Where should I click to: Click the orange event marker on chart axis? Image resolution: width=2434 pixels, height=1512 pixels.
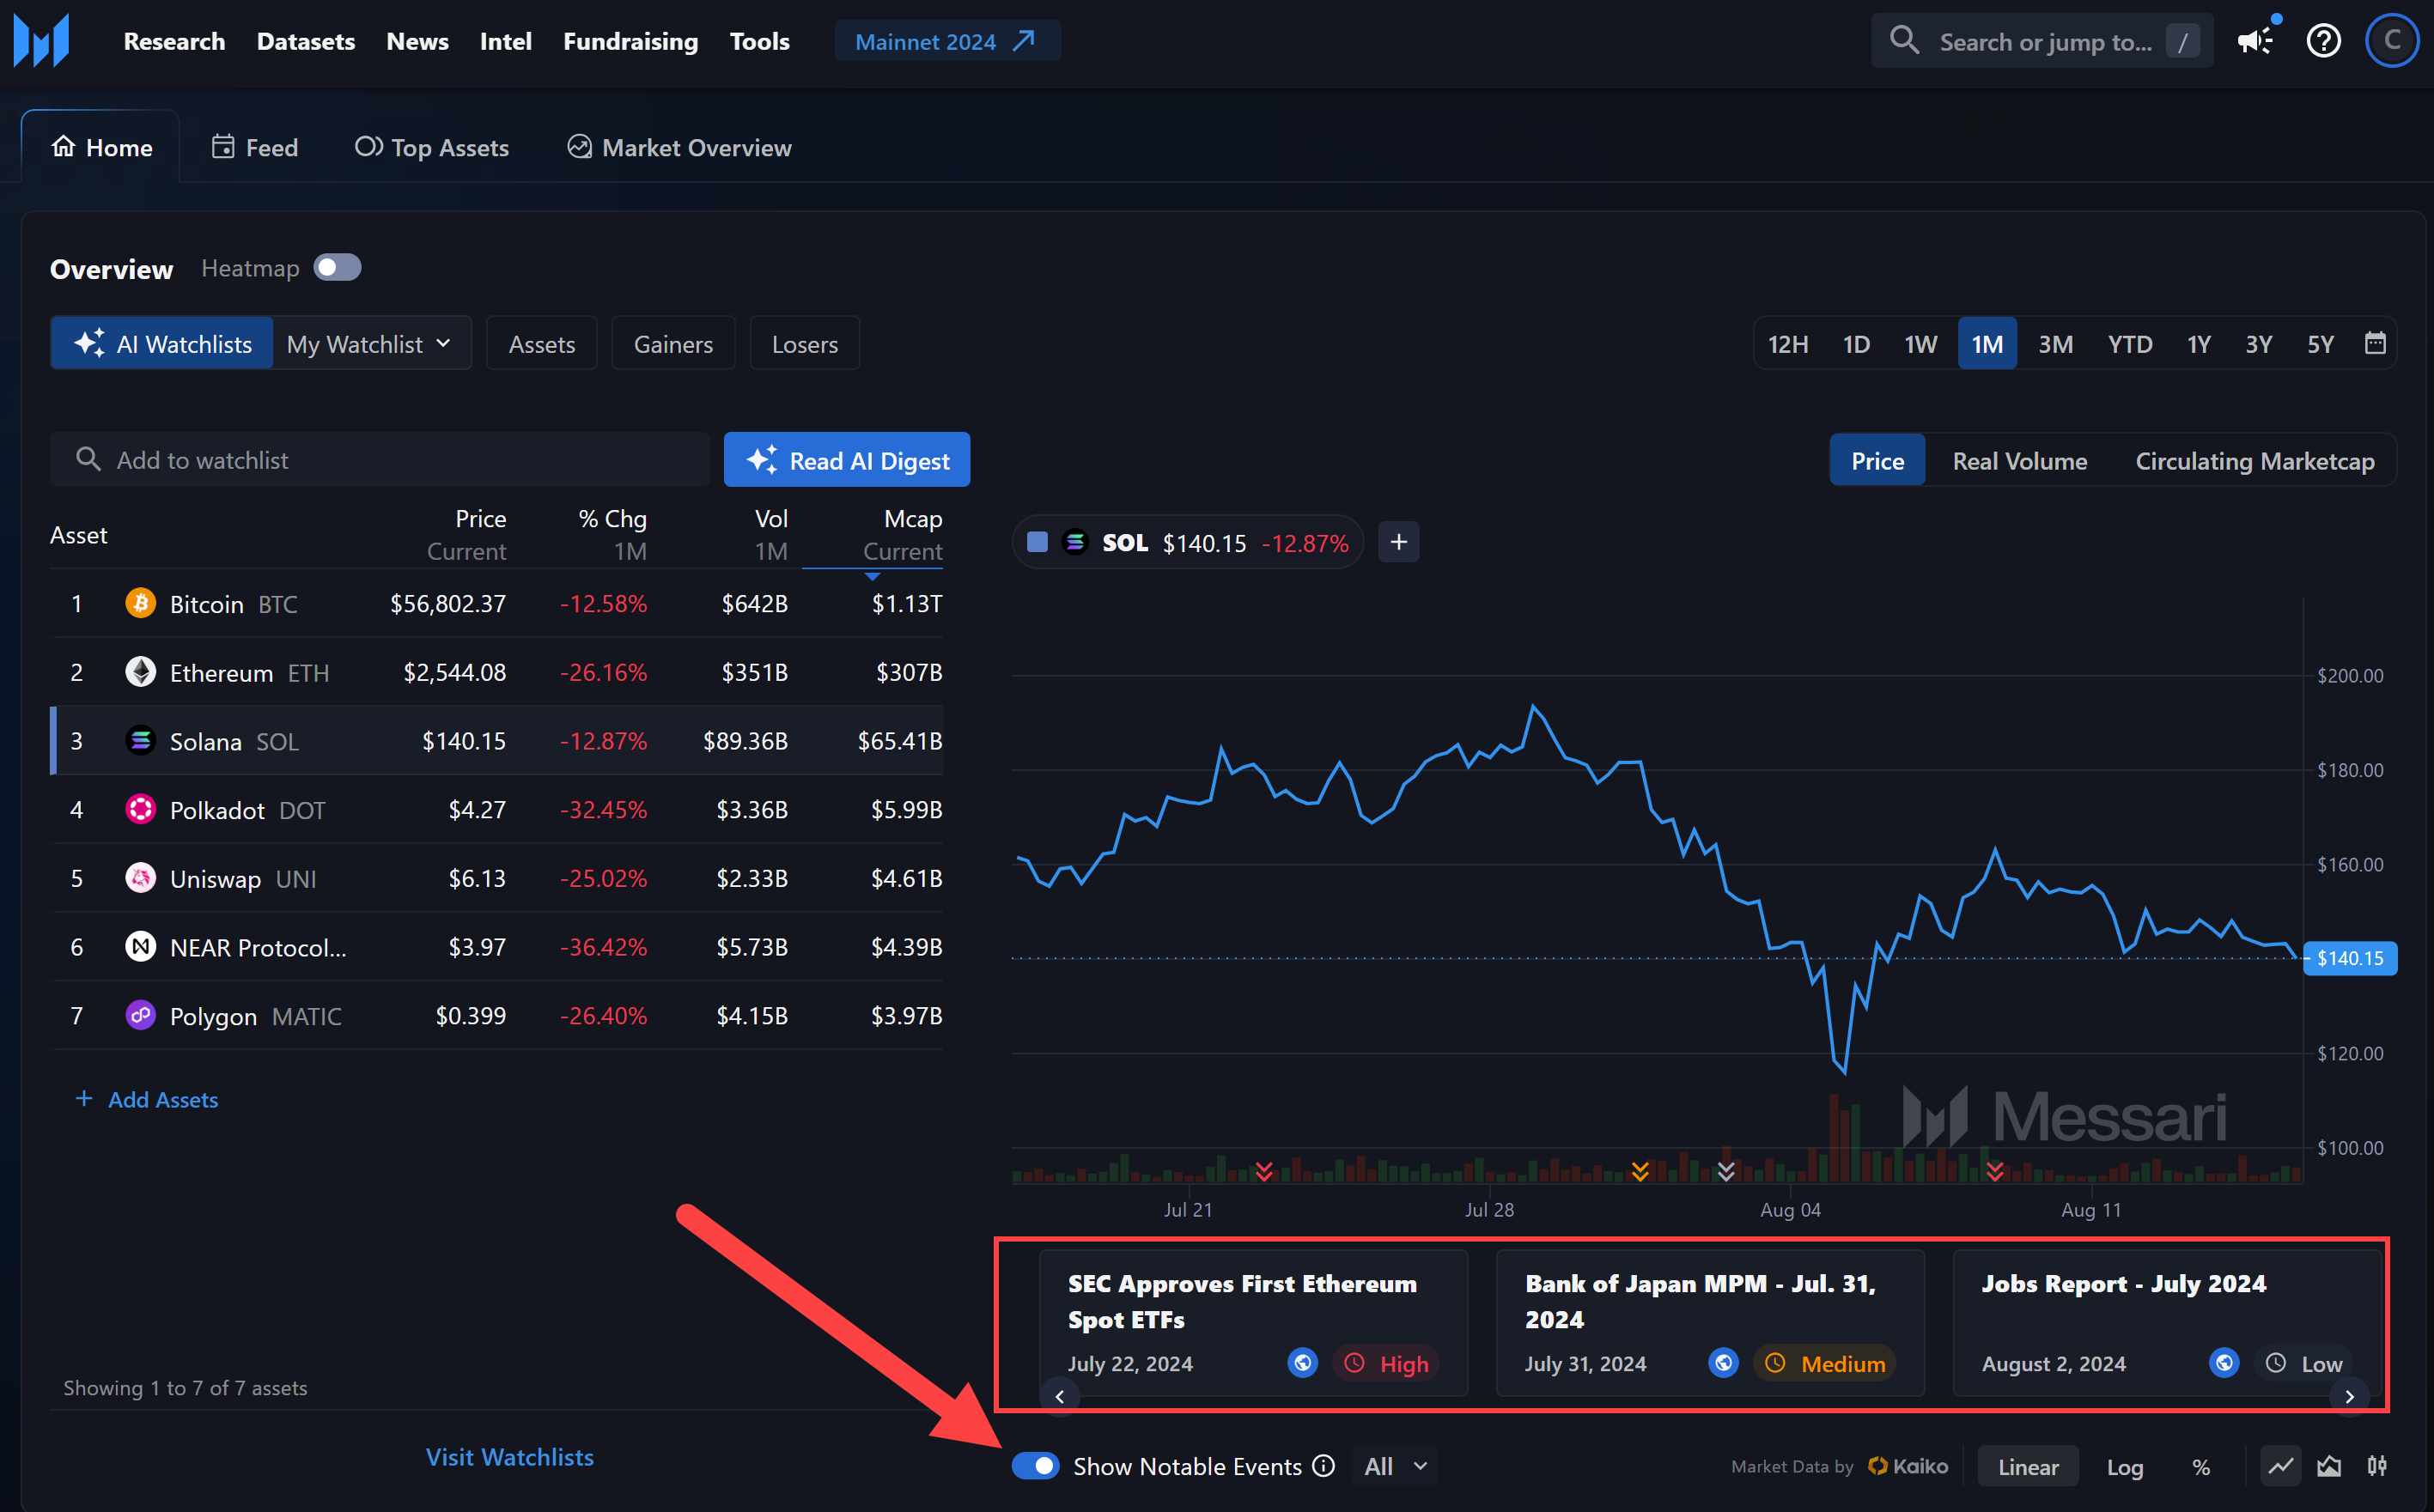tap(1640, 1171)
